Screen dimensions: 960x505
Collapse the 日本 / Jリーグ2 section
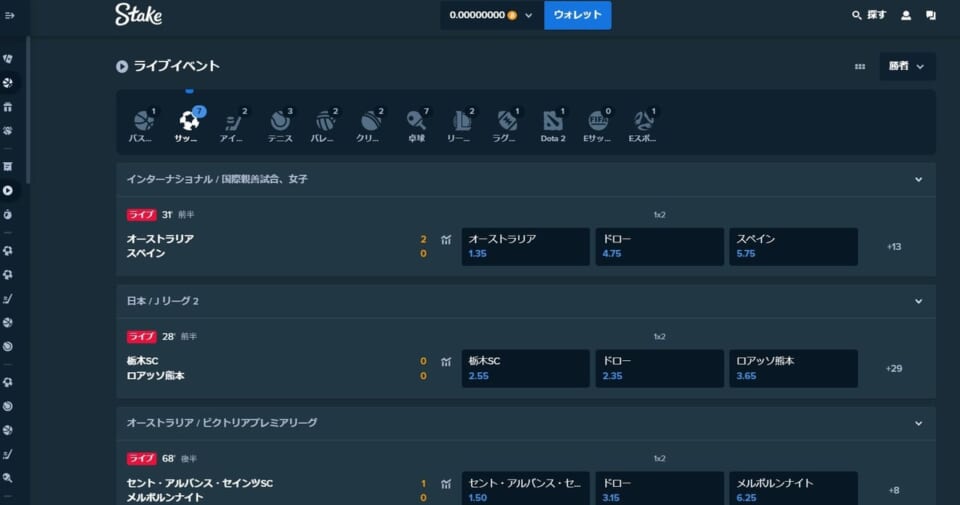918,301
